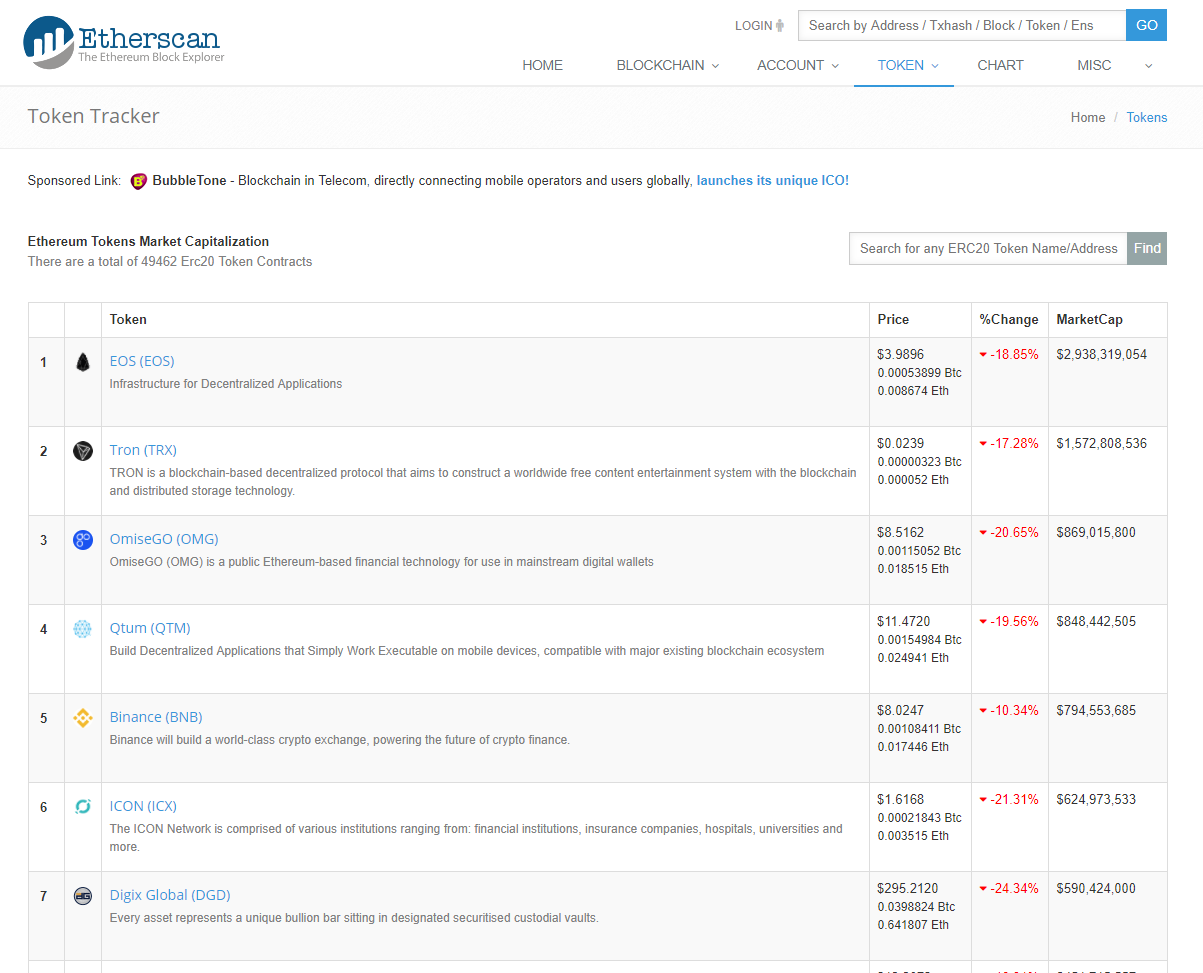Click ICON market cap $624,973,533

point(1096,799)
